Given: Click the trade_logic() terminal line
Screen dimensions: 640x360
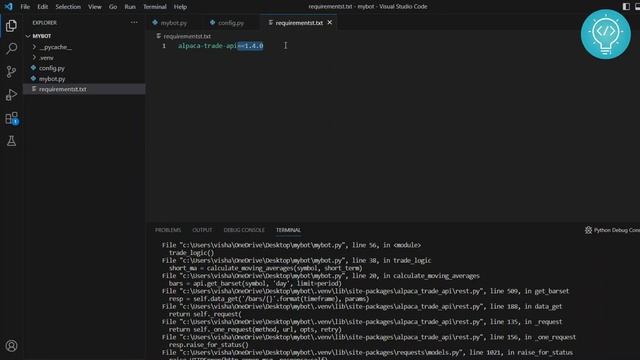Looking at the screenshot, I should coord(191,253).
